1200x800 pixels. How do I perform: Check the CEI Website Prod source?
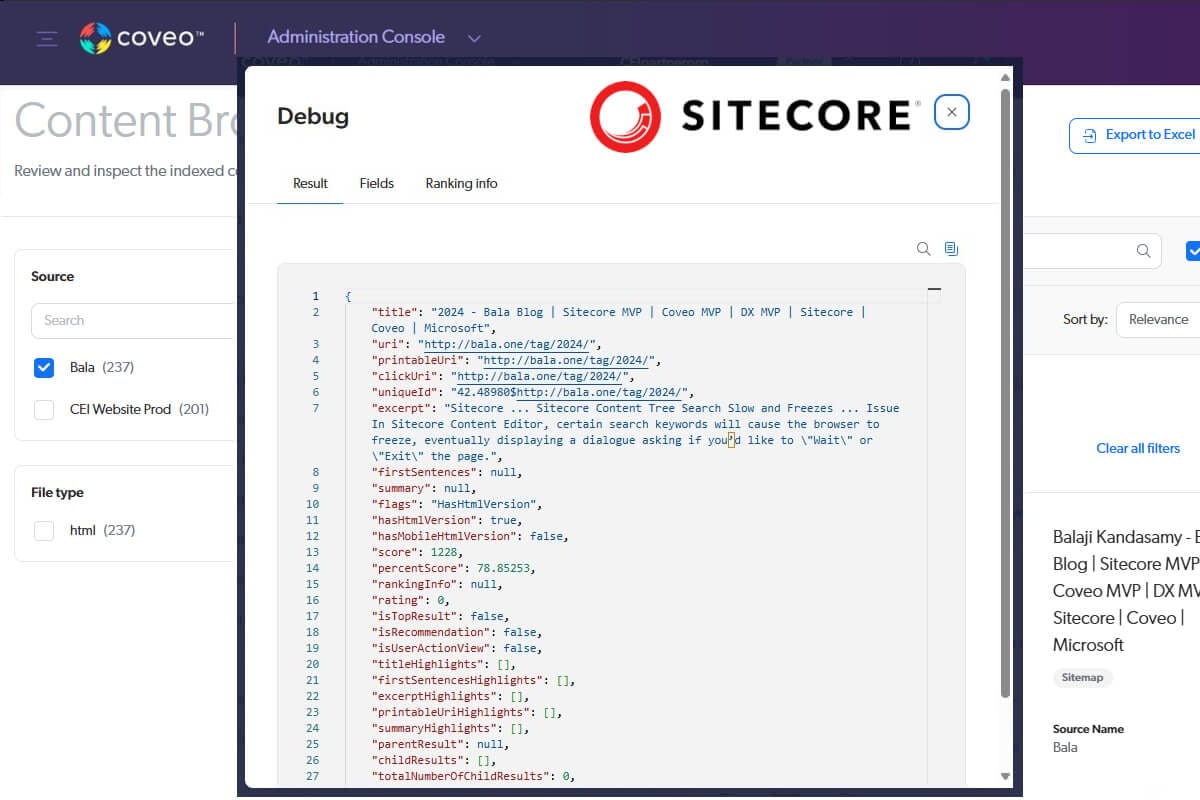tap(44, 410)
